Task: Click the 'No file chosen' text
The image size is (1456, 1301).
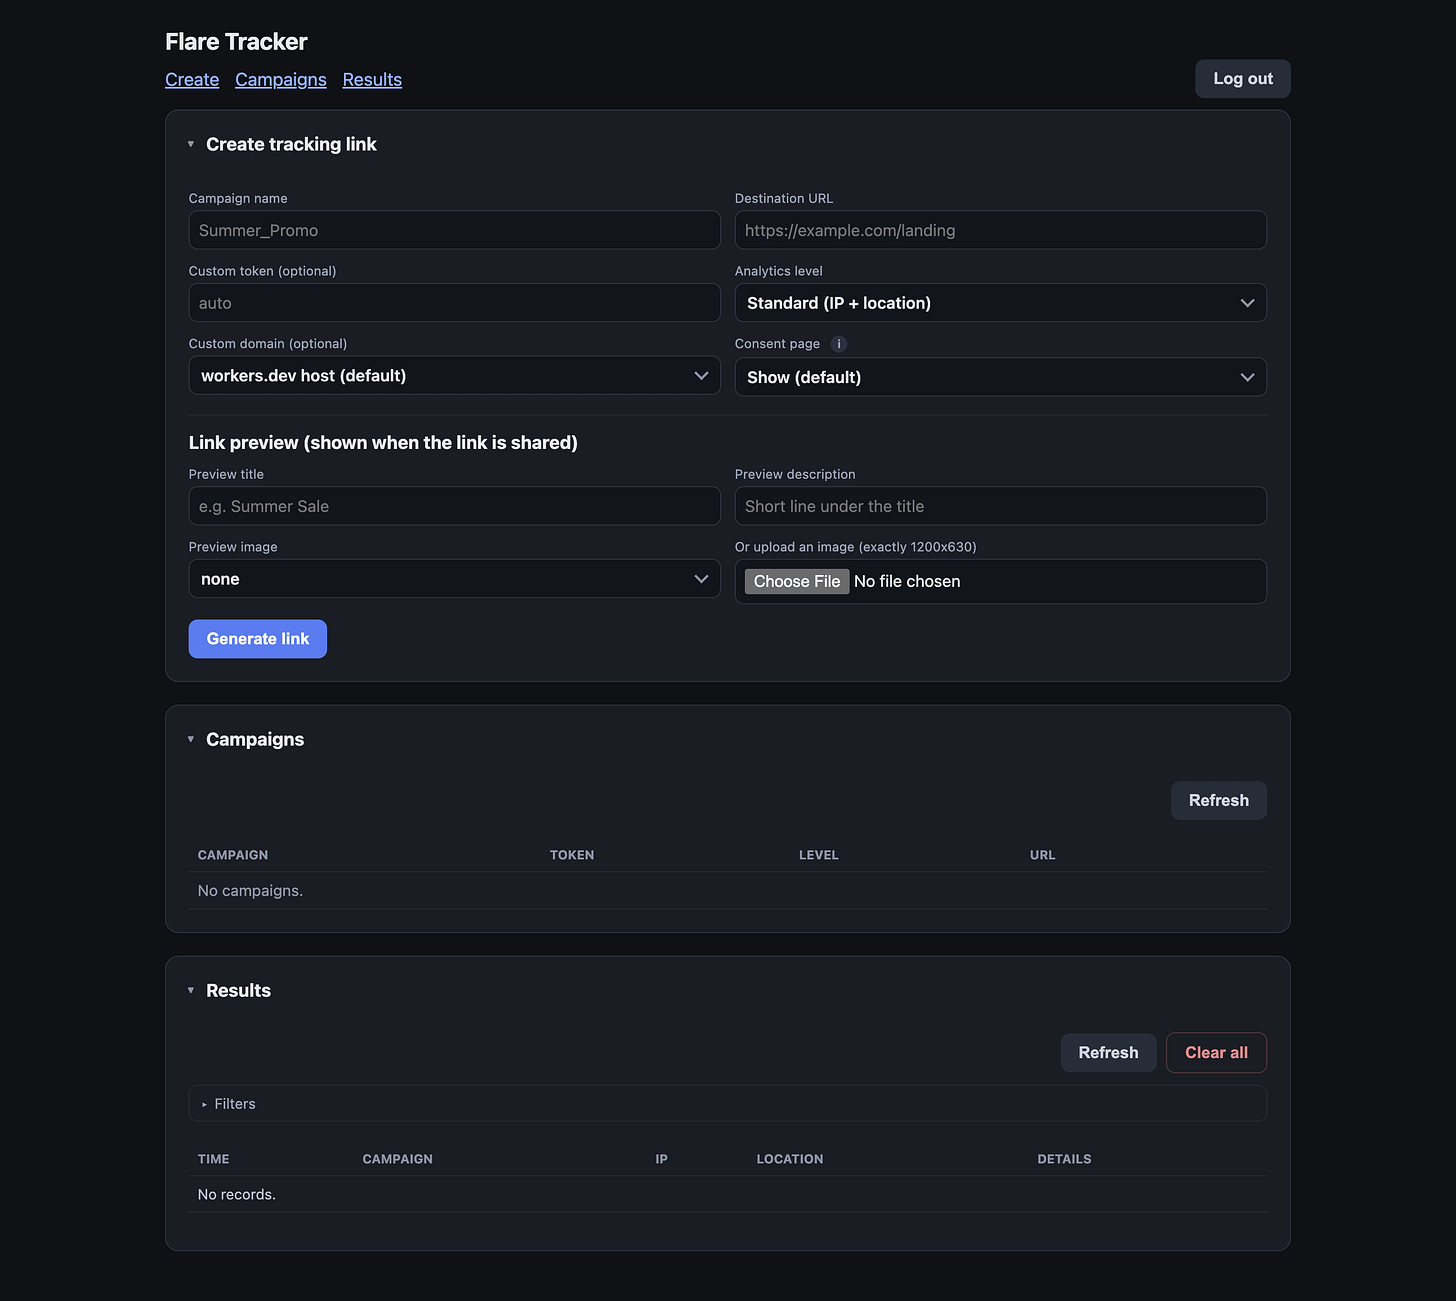Action: 907,582
